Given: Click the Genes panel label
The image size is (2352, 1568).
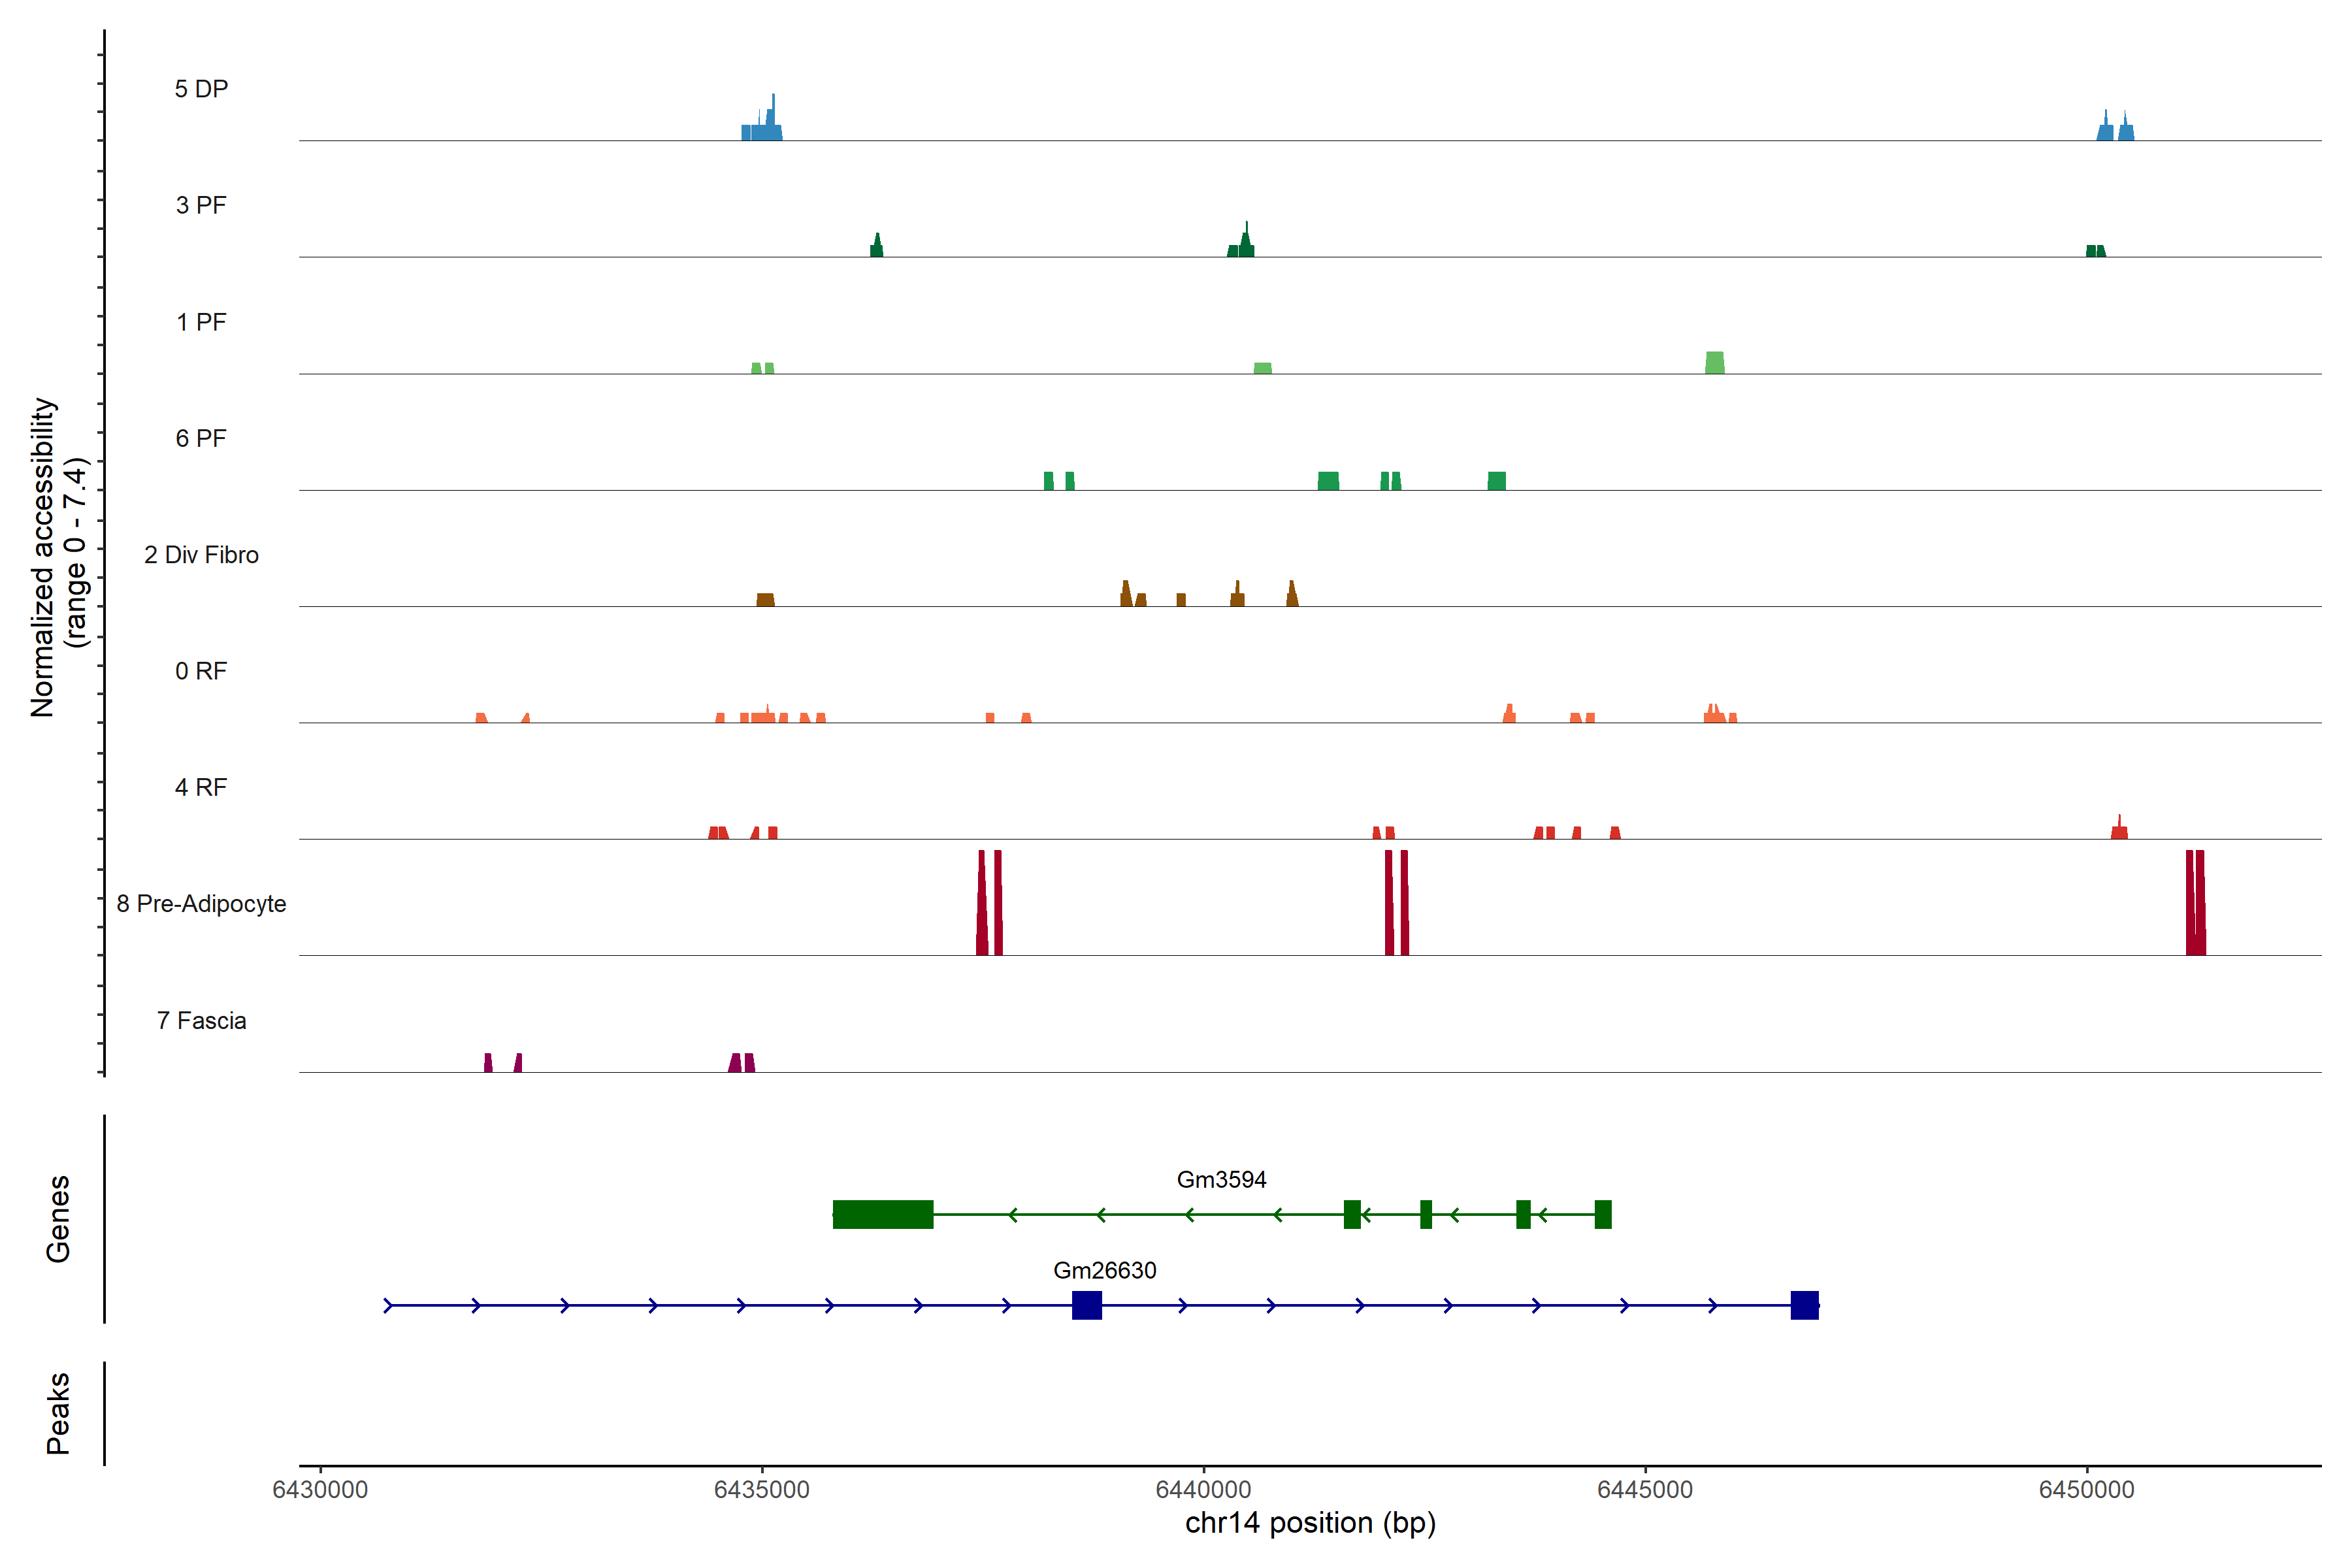Looking at the screenshot, I should [58, 1218].
